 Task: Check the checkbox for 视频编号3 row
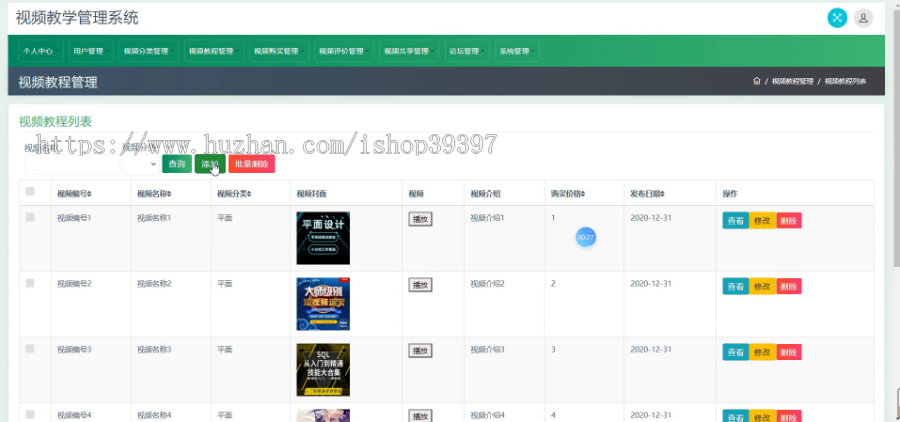tap(30, 349)
